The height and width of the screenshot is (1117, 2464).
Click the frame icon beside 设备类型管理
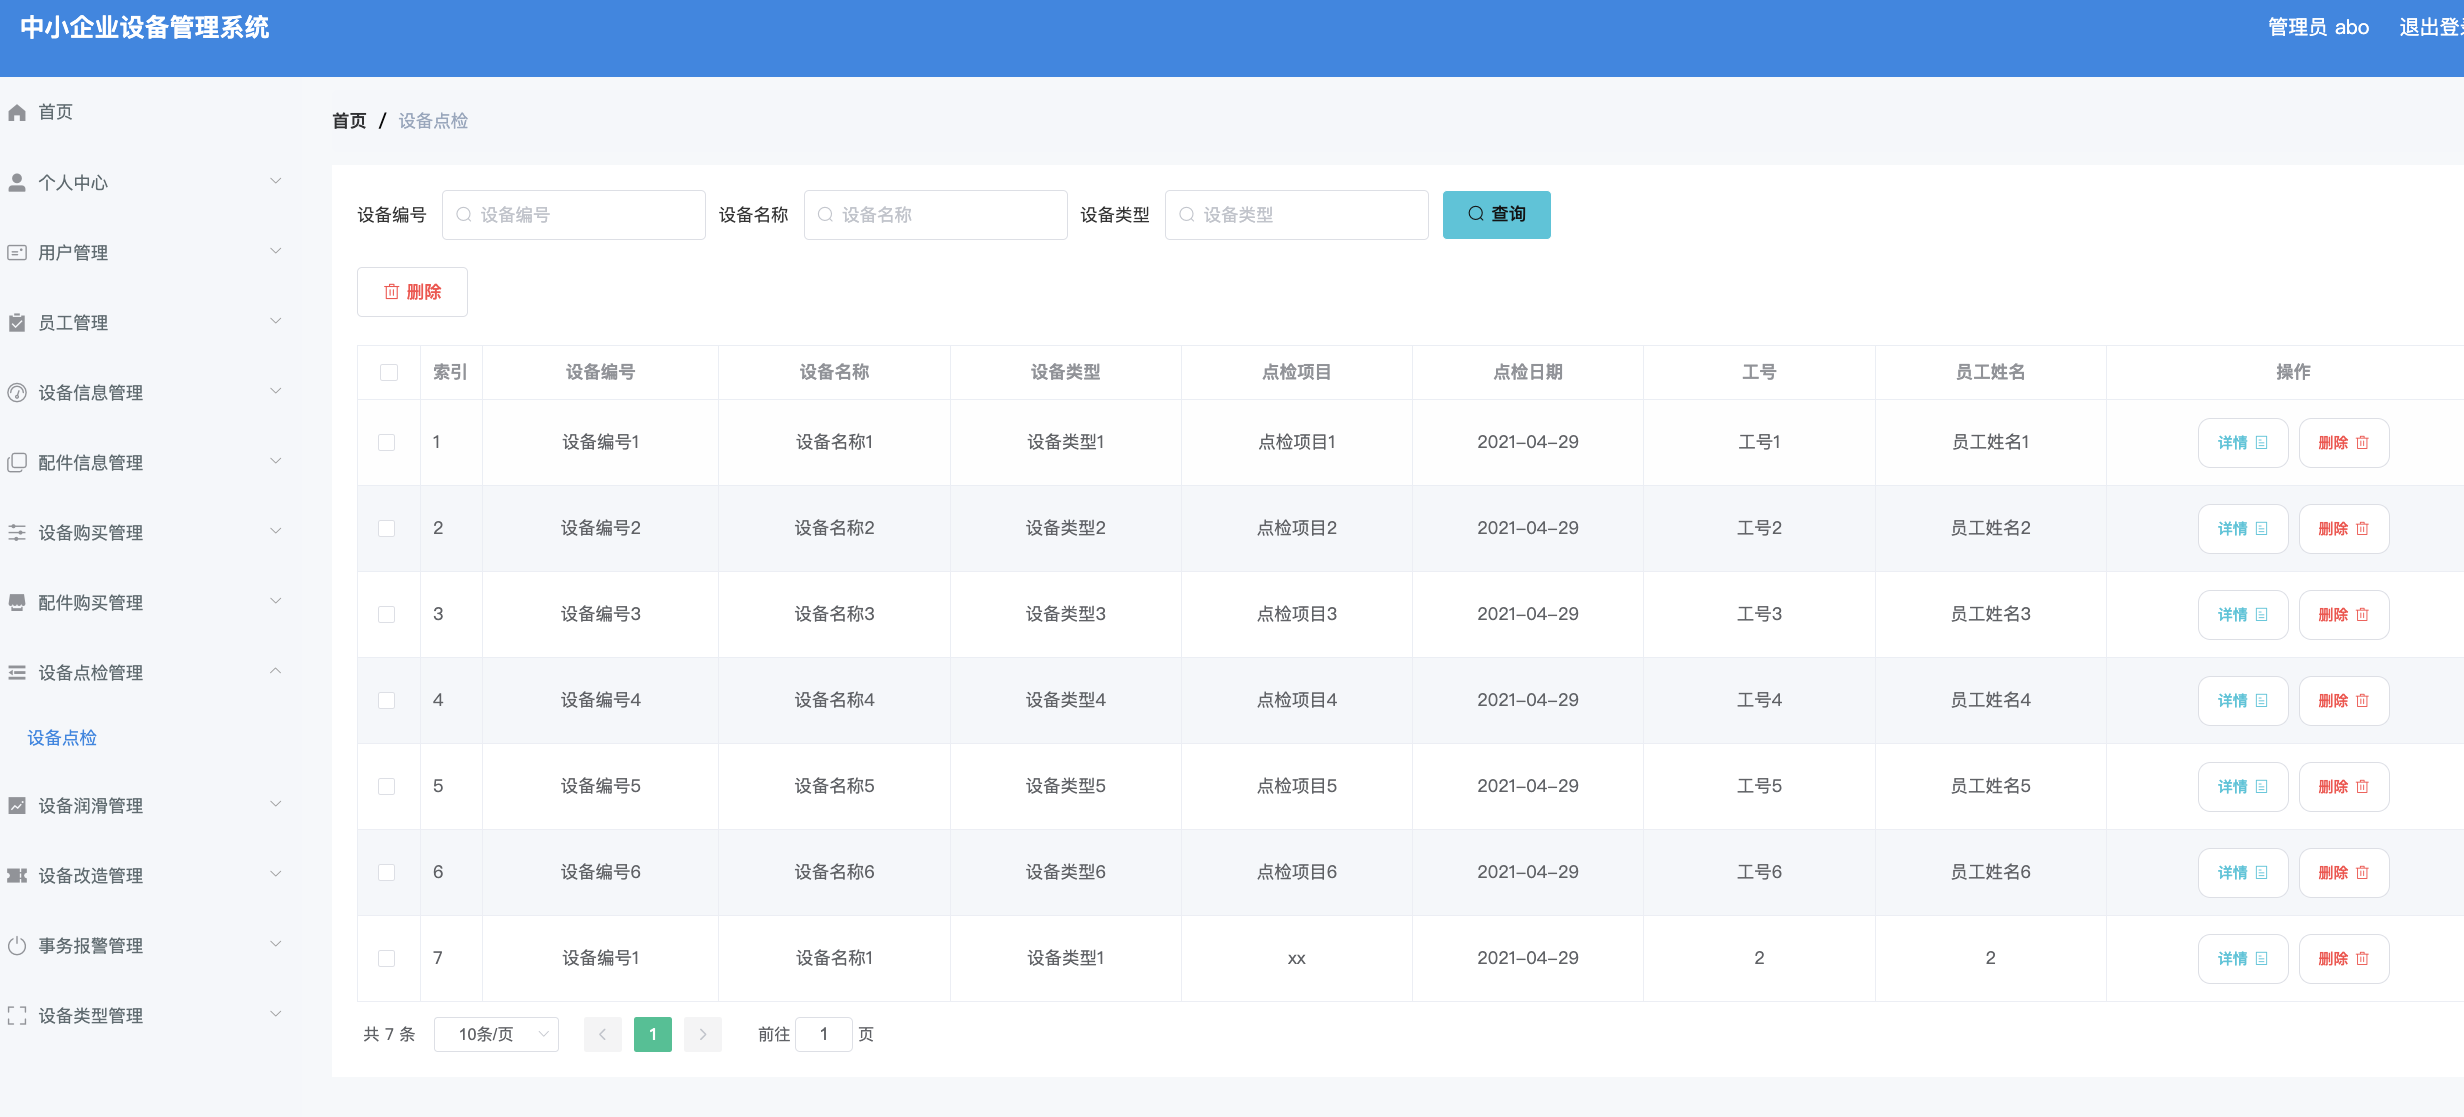pyautogui.click(x=17, y=1015)
